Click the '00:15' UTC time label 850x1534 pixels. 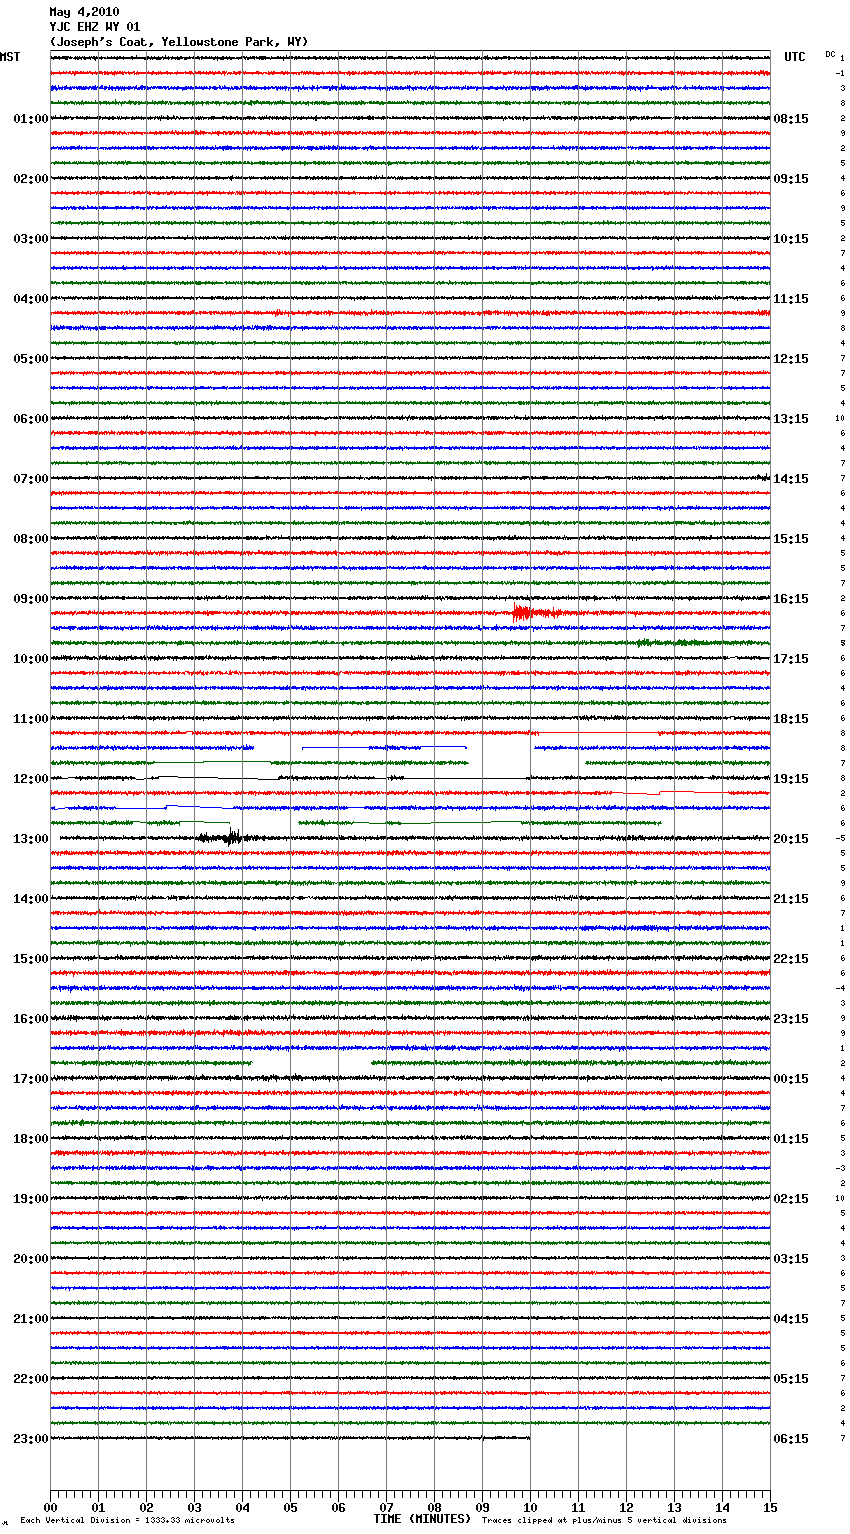coord(791,1079)
